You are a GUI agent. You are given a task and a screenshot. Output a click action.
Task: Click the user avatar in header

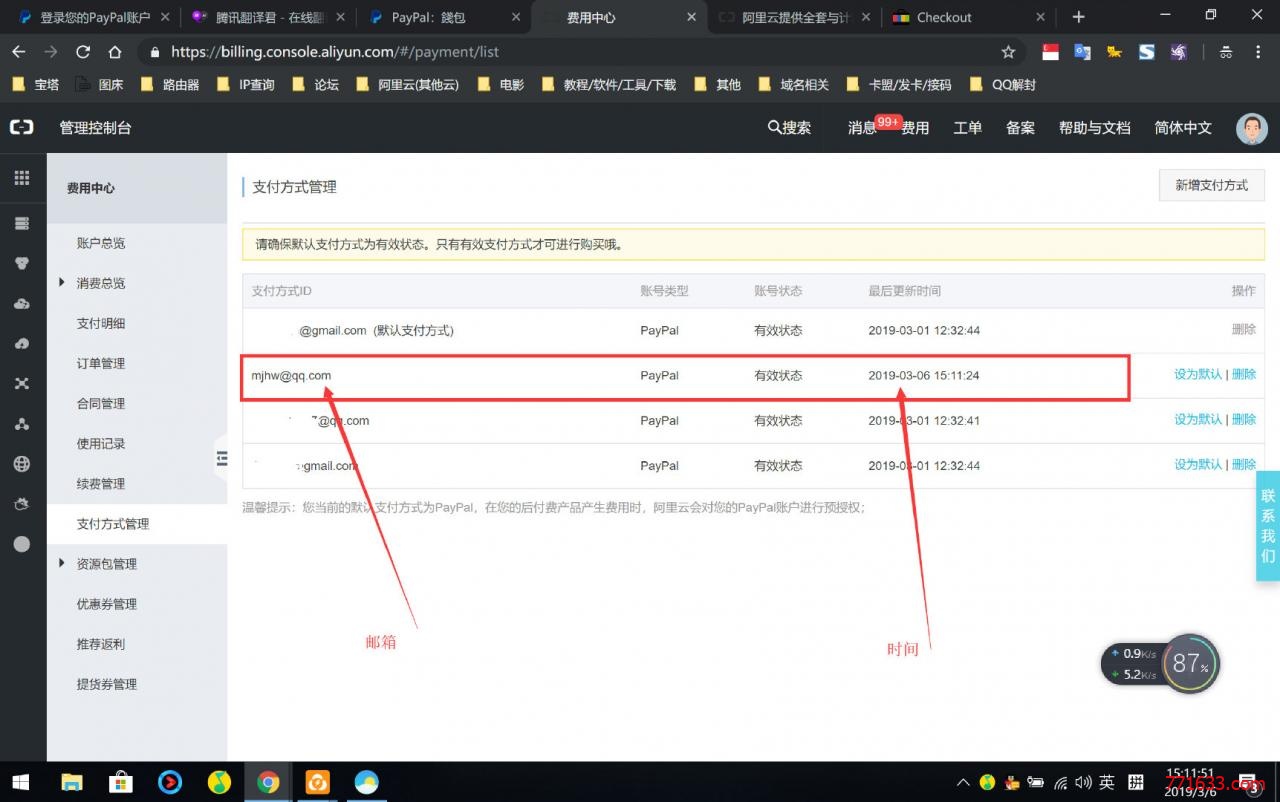coord(1251,128)
